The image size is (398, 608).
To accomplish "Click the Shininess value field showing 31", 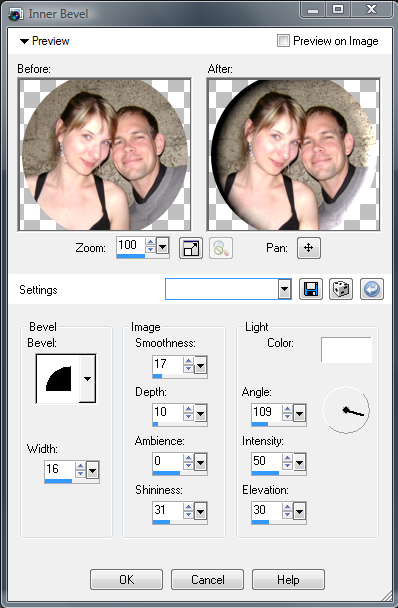I will 168,510.
